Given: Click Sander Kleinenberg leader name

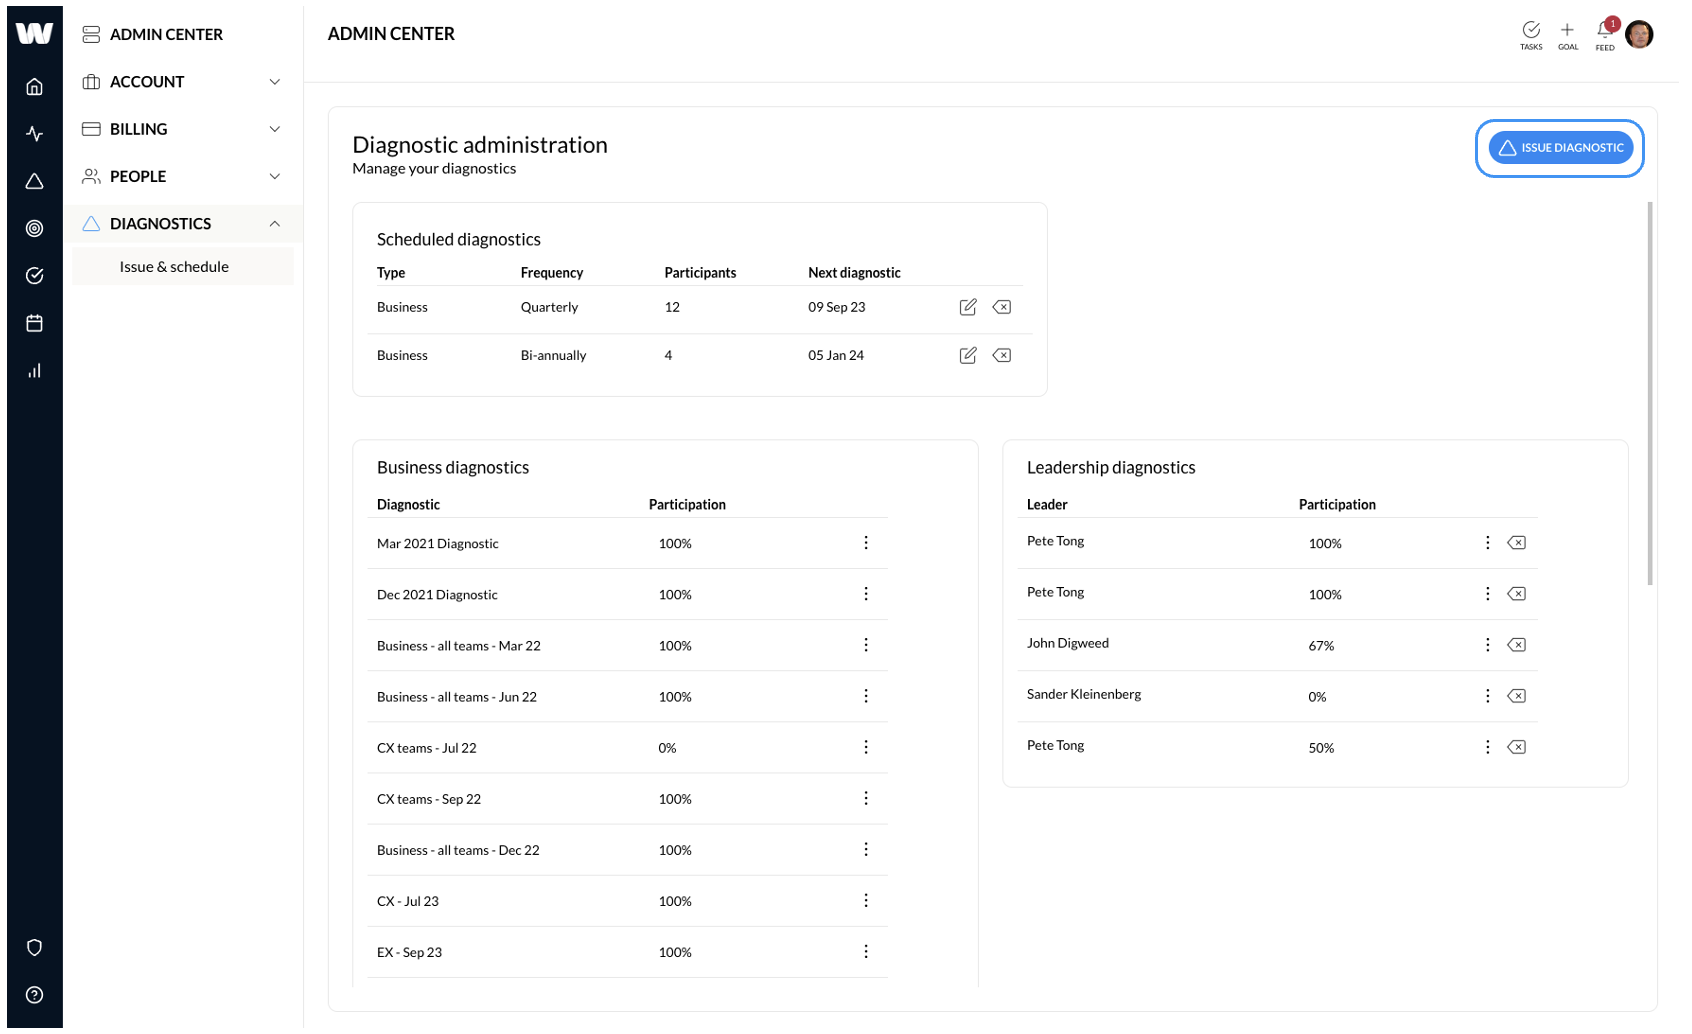Looking at the screenshot, I should pyautogui.click(x=1084, y=694).
